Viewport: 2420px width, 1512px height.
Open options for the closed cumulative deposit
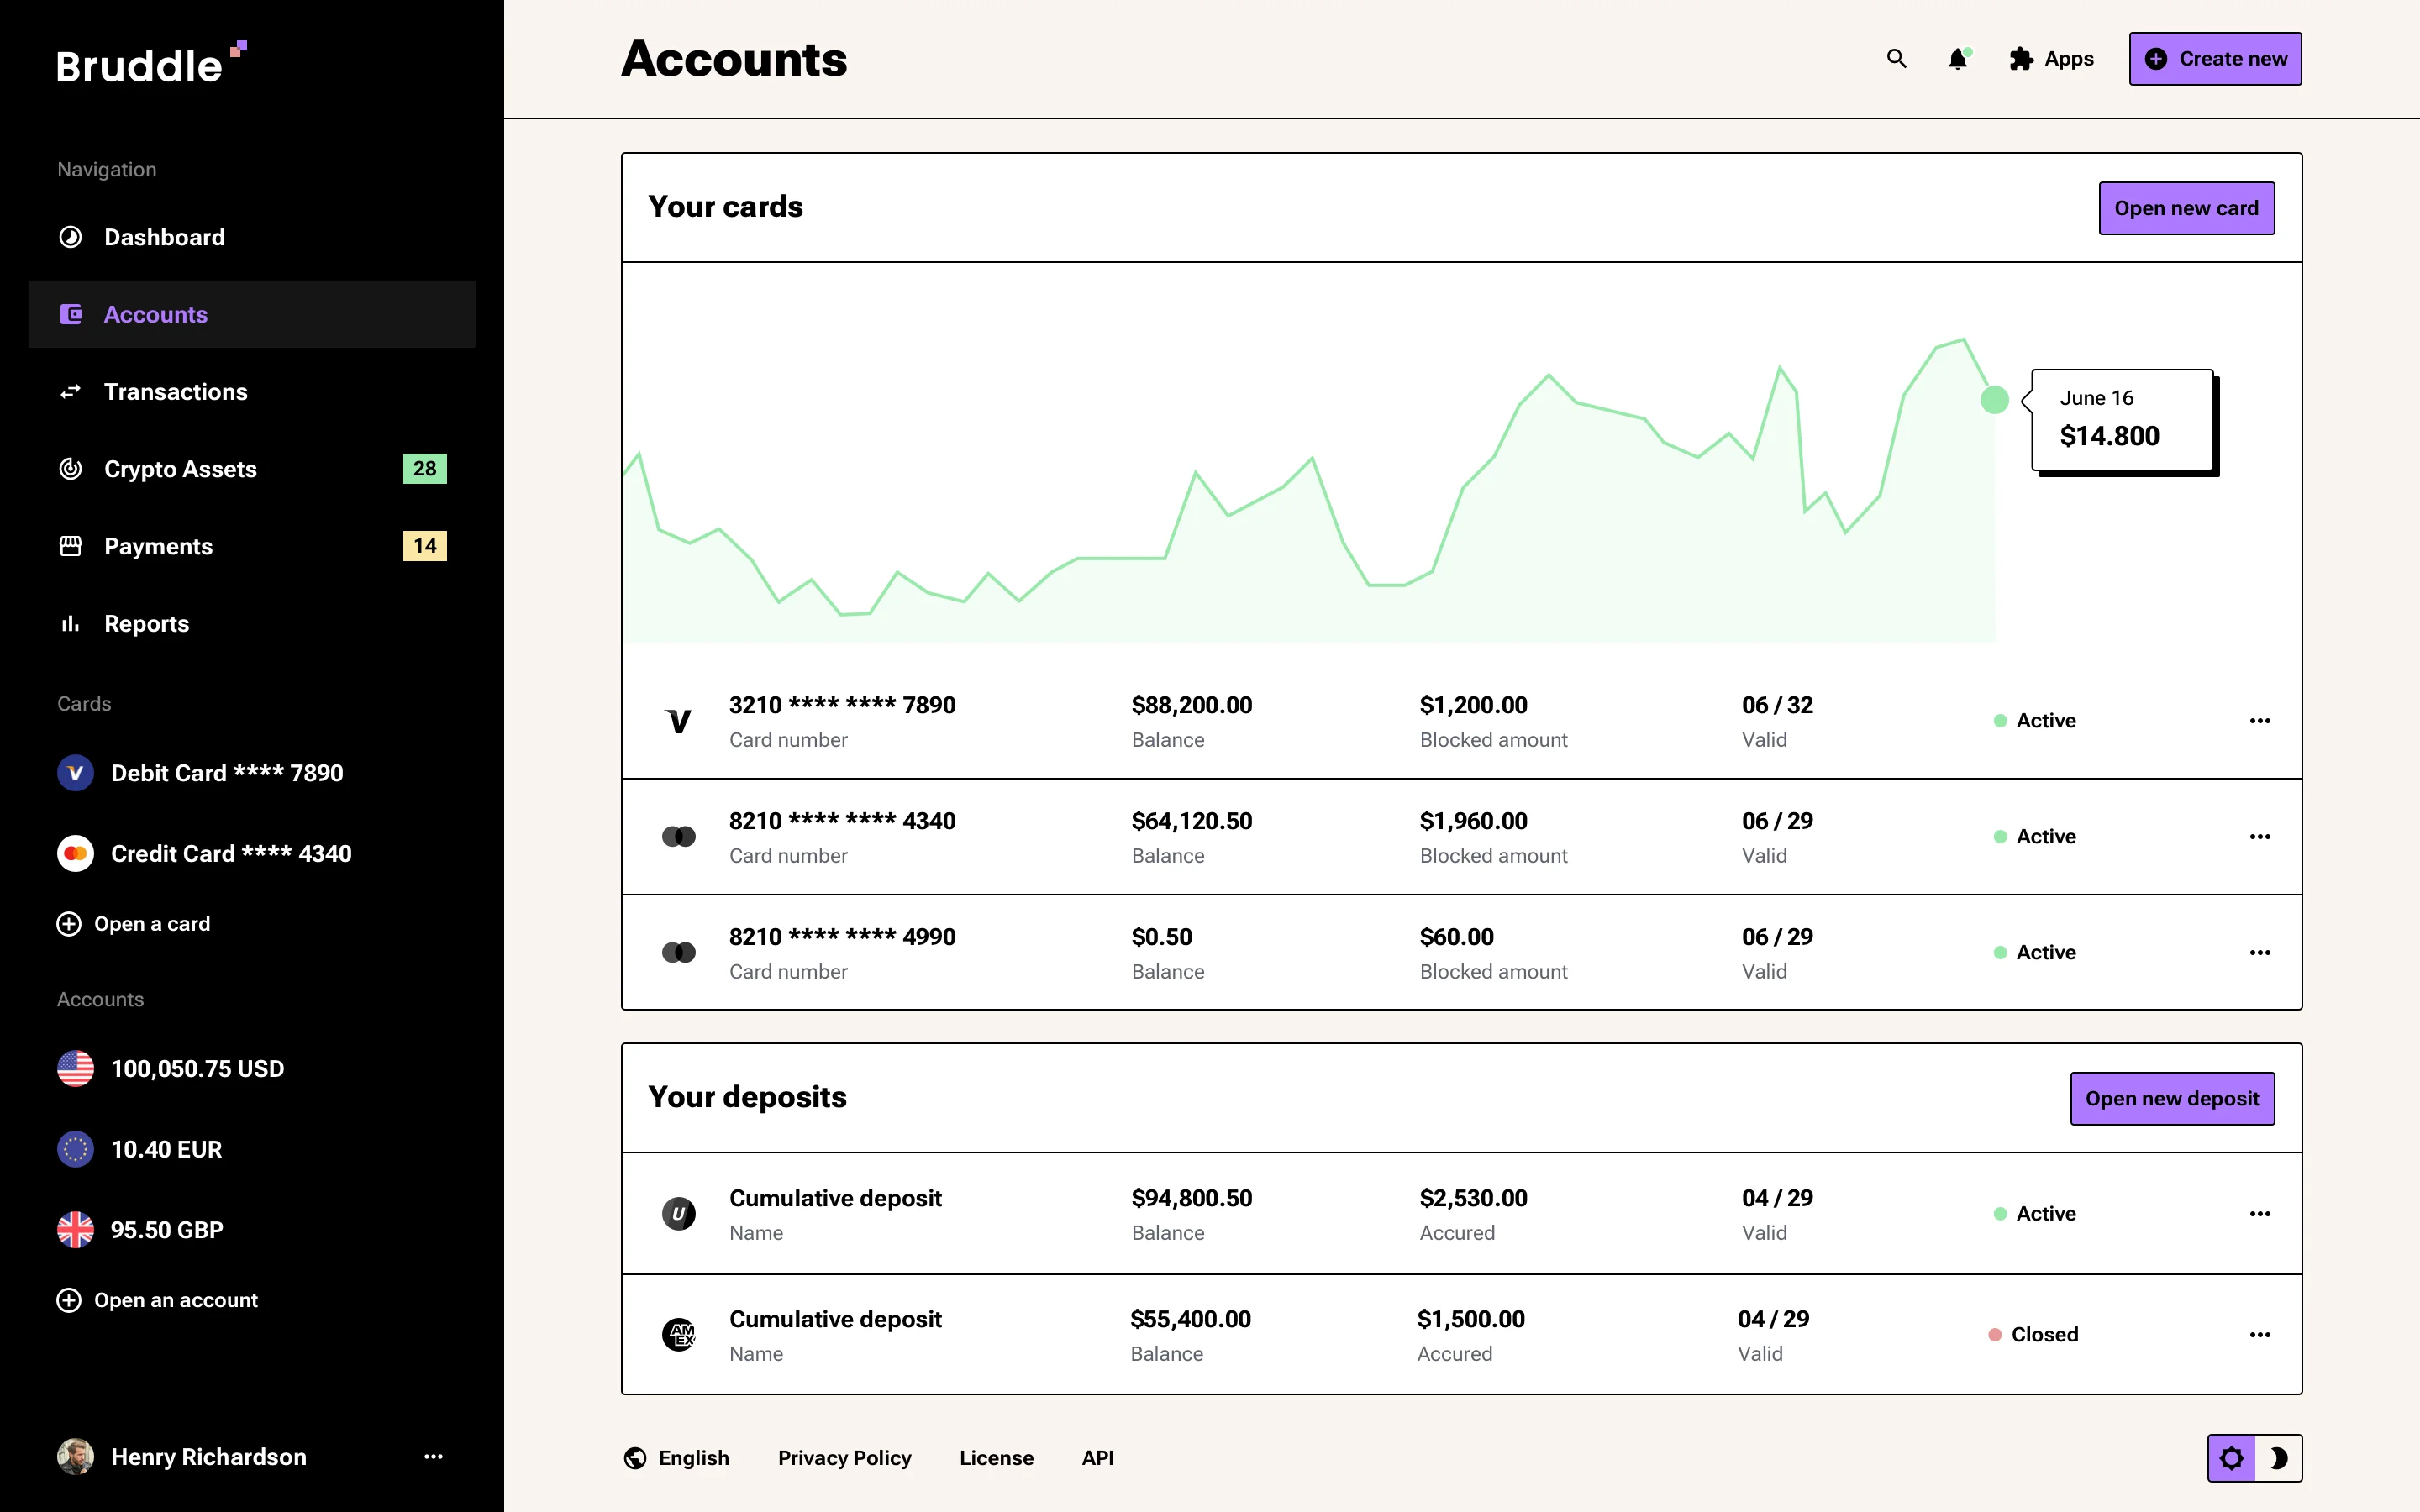point(2260,1334)
